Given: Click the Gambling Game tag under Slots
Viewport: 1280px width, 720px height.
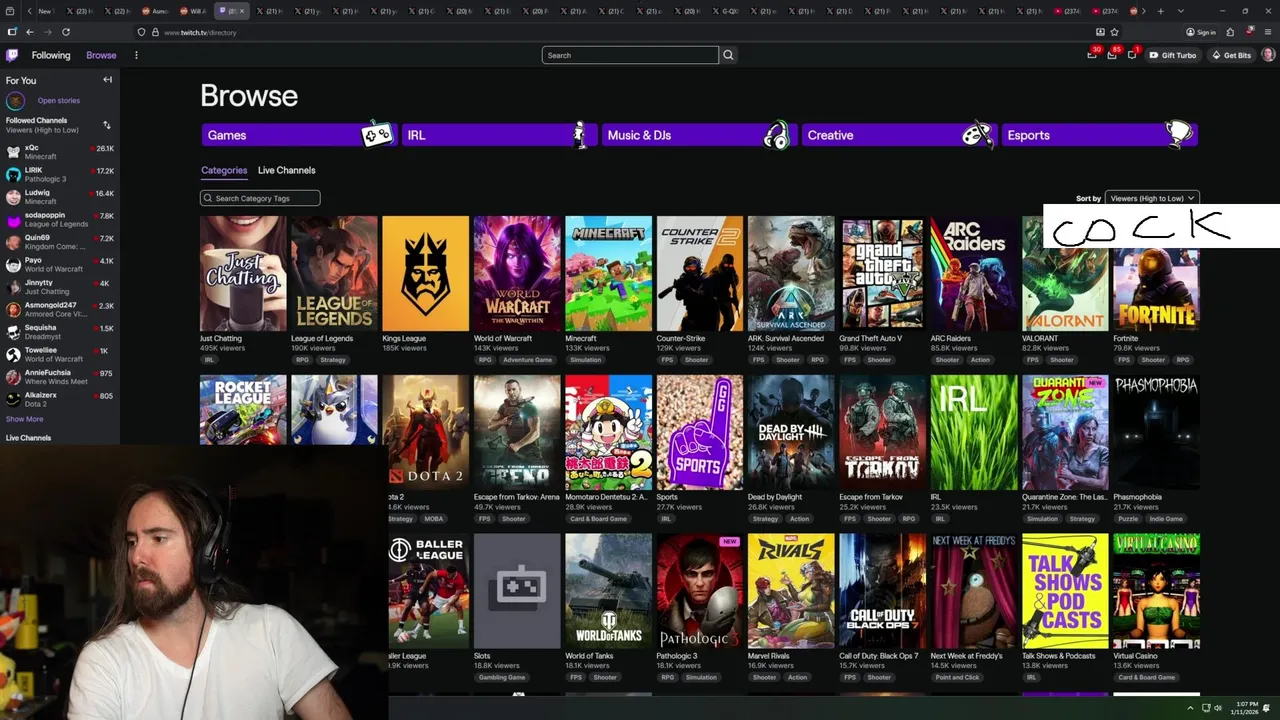Looking at the screenshot, I should (x=502, y=677).
